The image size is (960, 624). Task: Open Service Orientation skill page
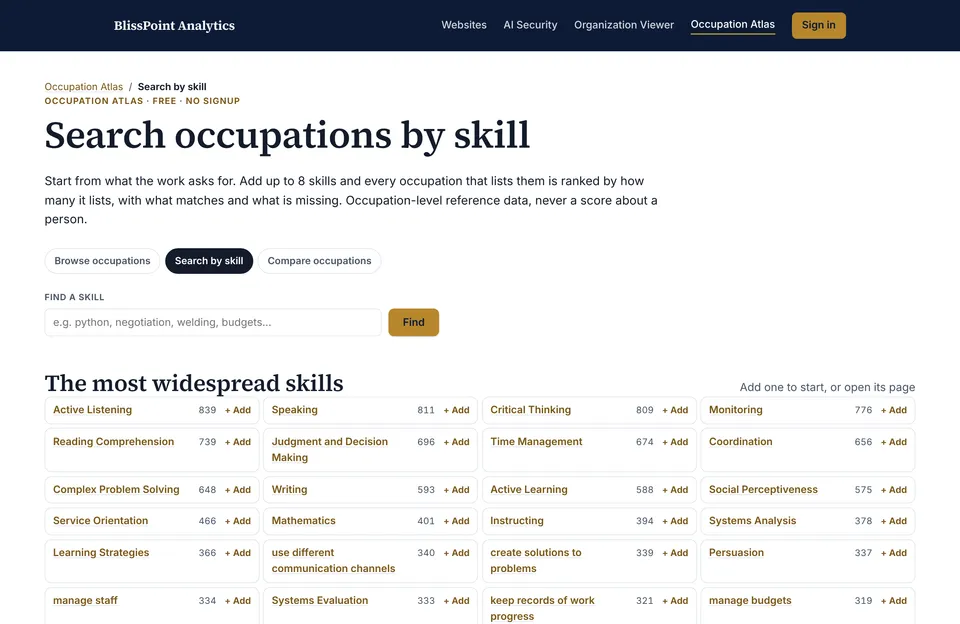[x=100, y=521]
